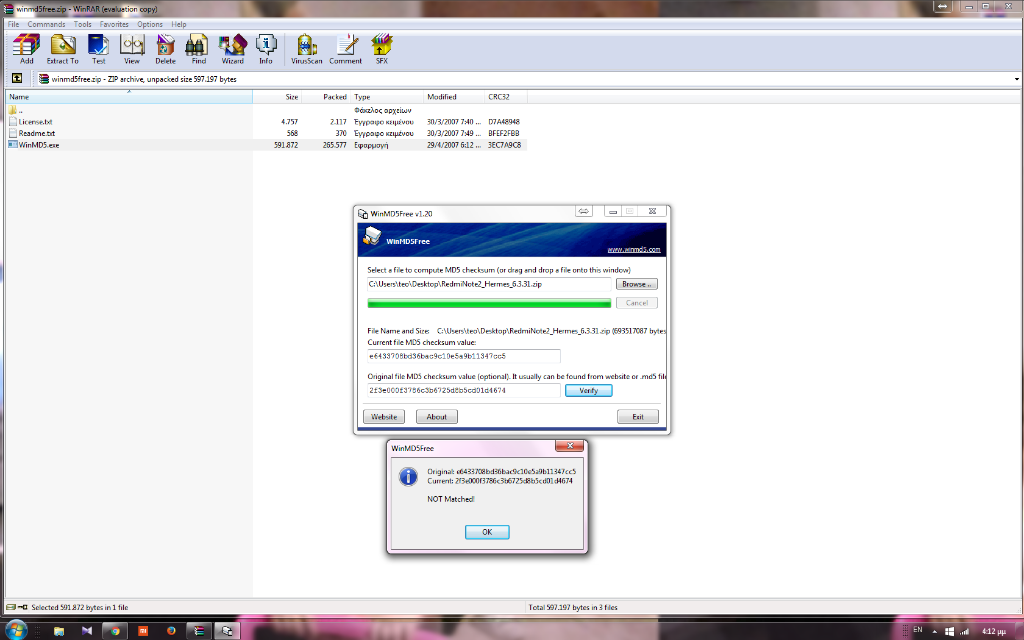Click the Delete toolbar icon
1024x640 pixels.
[165, 50]
